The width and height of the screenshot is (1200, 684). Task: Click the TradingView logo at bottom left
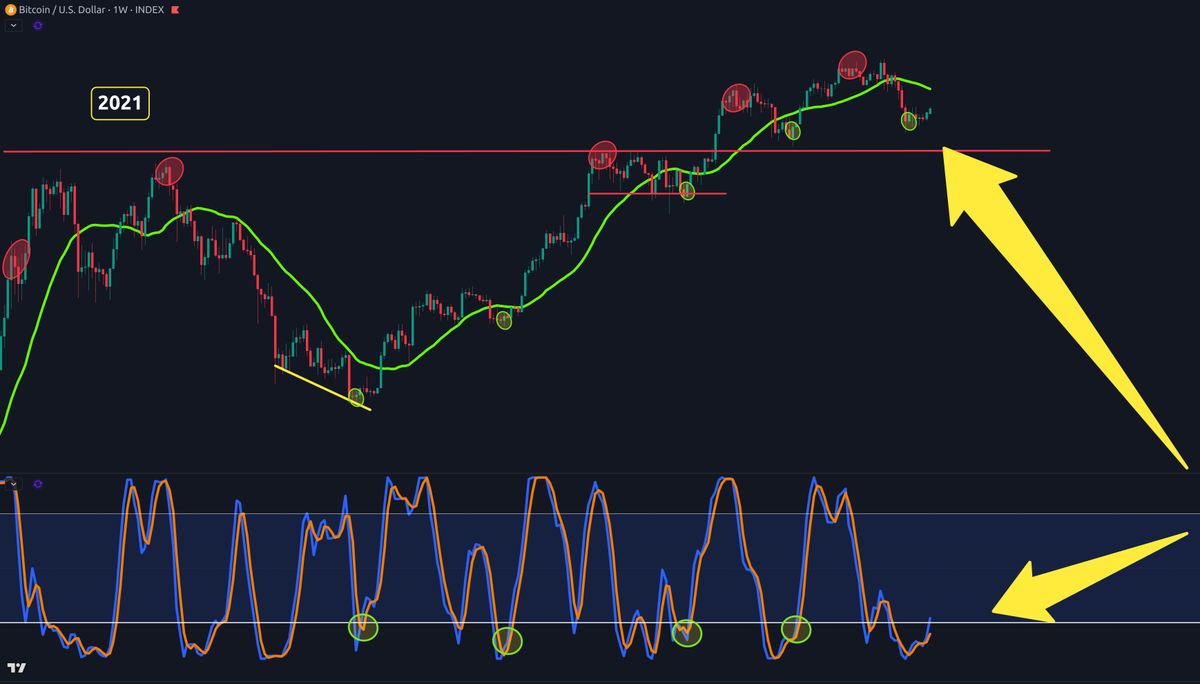click(x=17, y=668)
